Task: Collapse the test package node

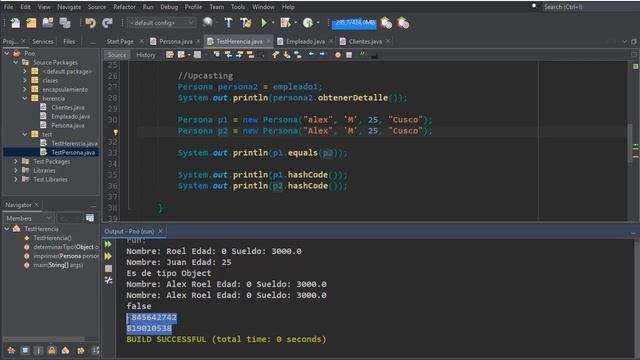Action: (24, 134)
